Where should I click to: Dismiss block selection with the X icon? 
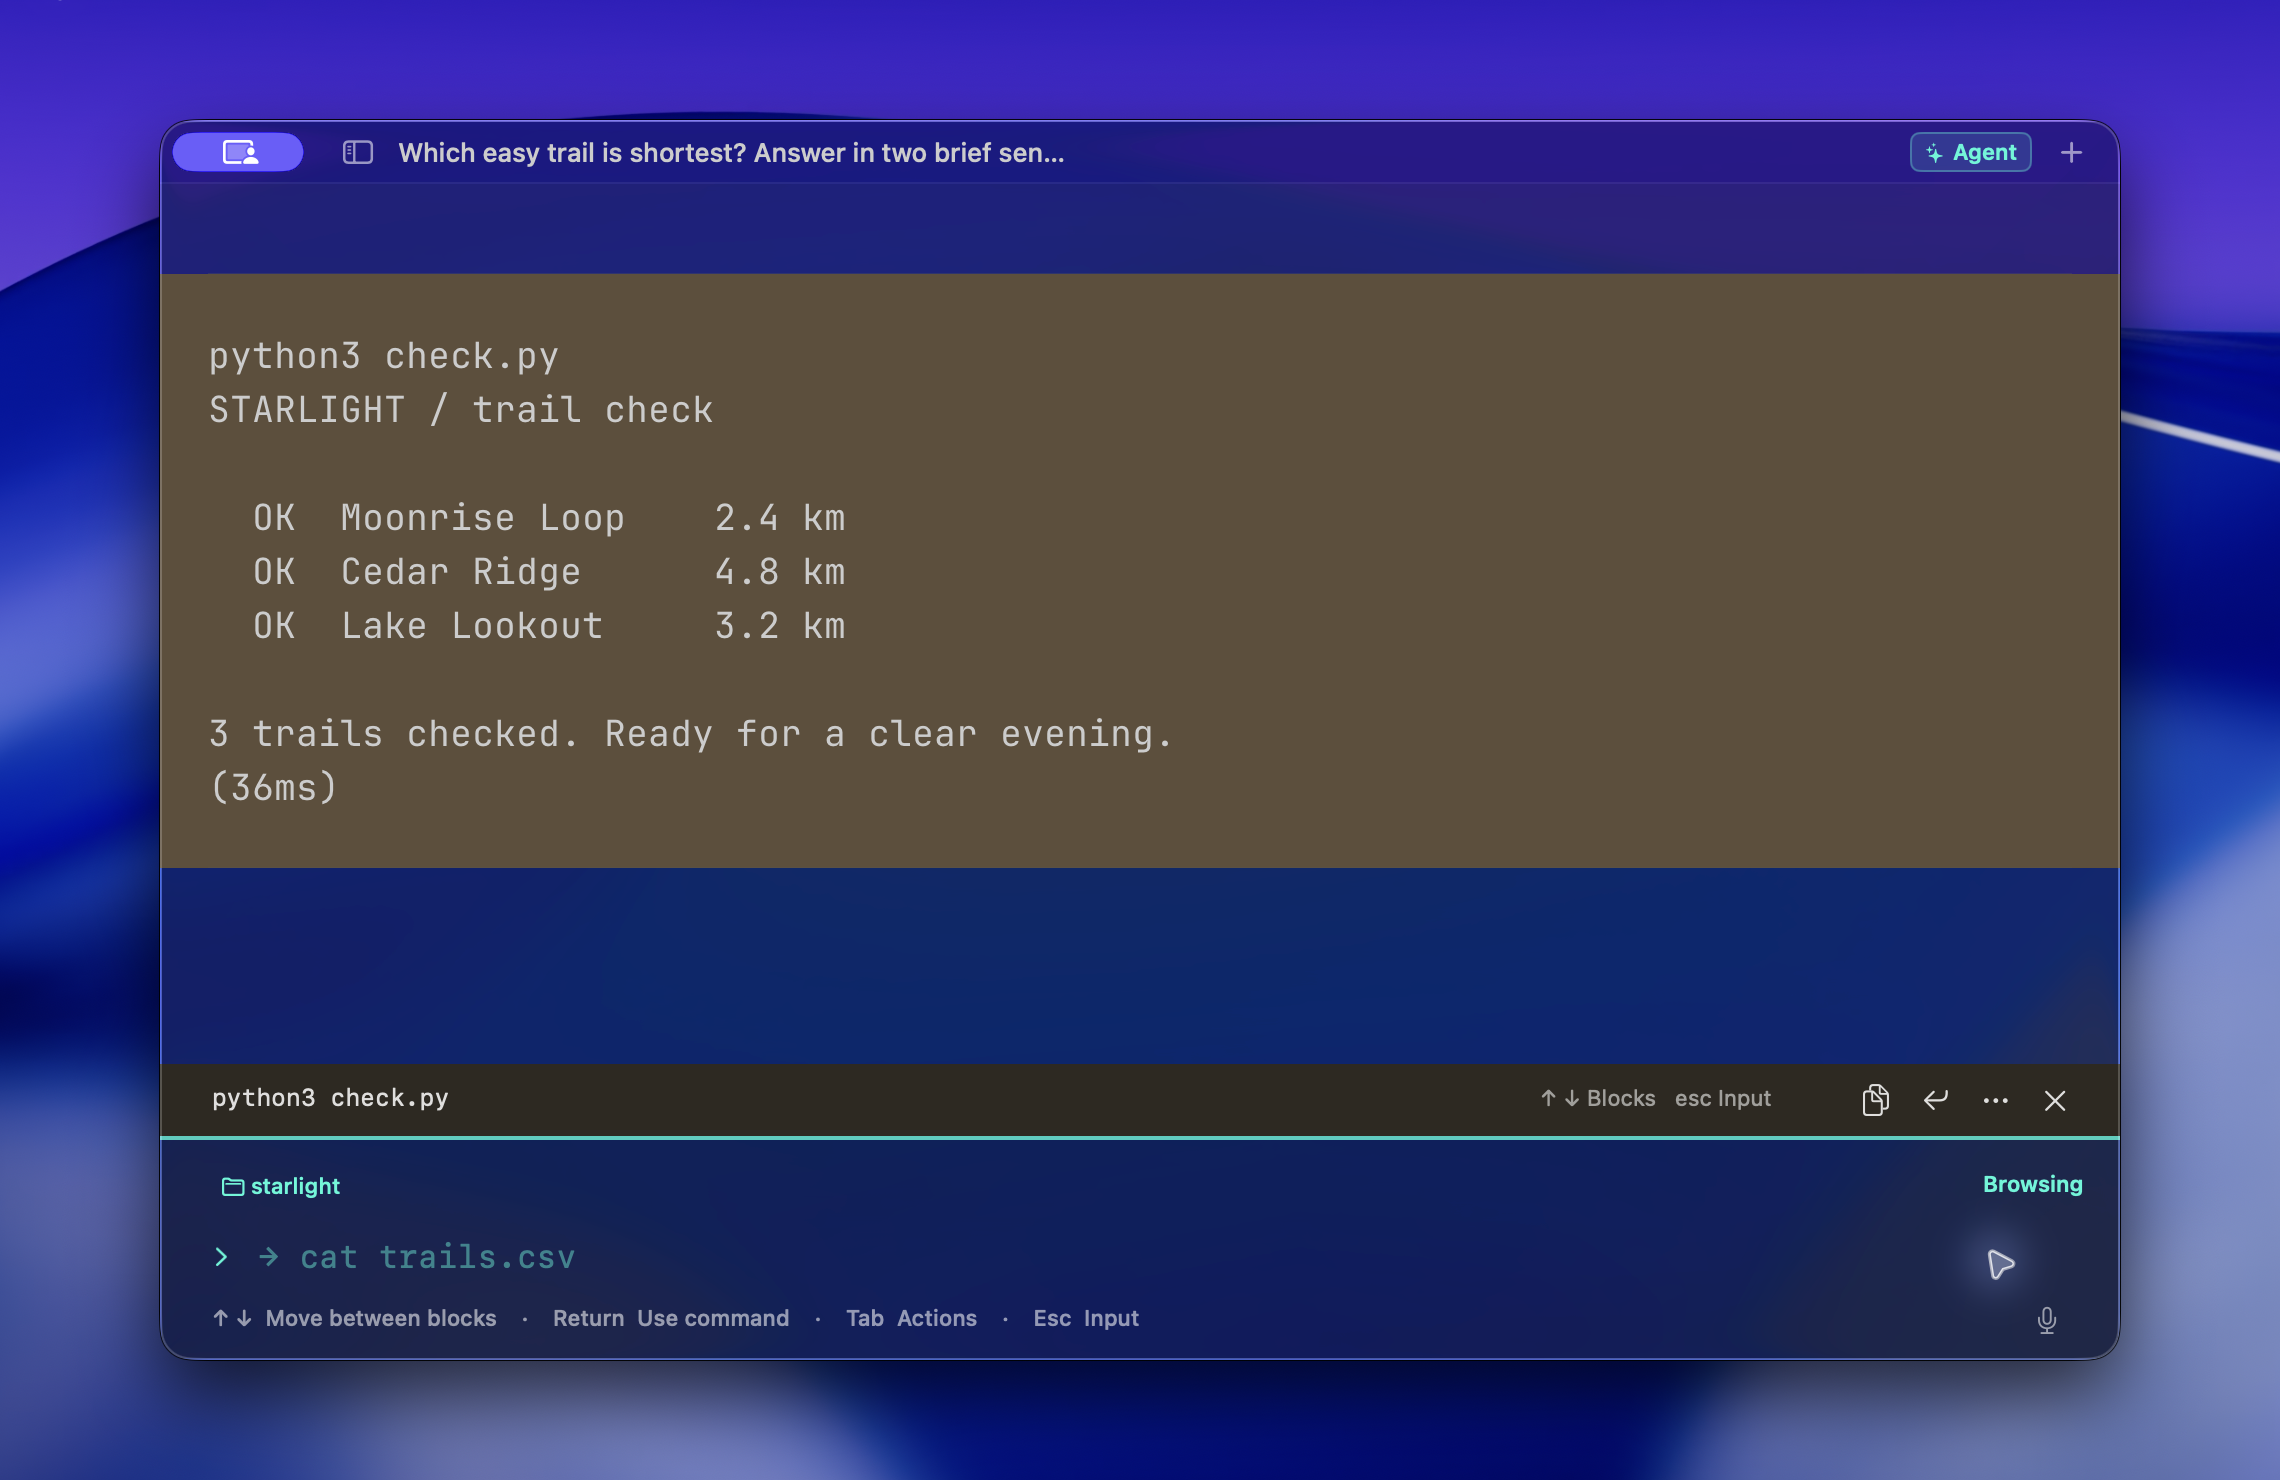click(2055, 1100)
